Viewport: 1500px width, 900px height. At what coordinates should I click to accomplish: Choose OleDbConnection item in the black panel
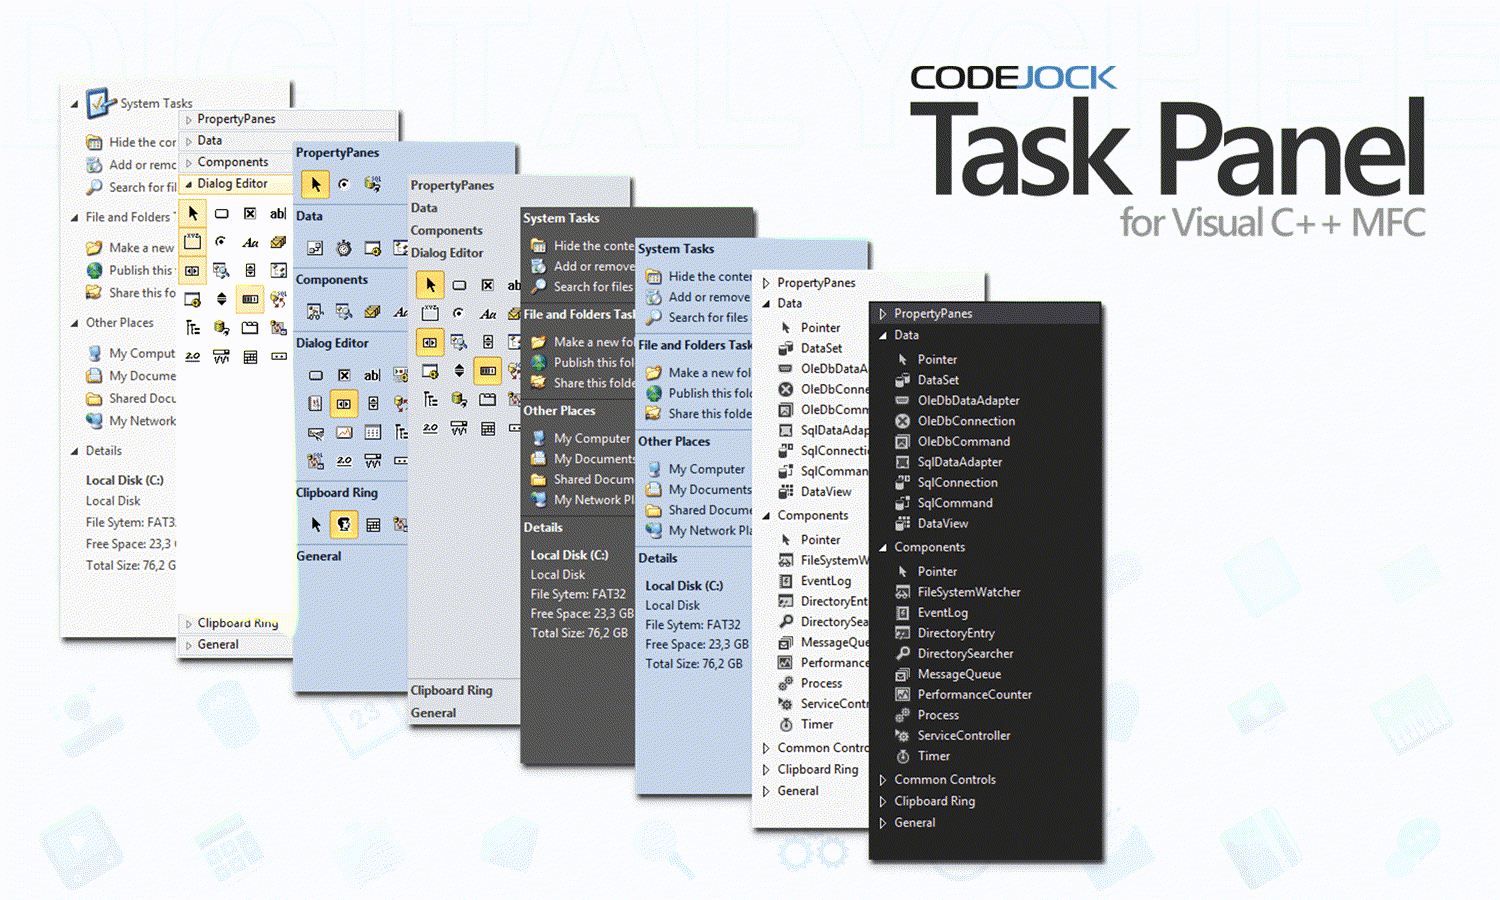tap(955, 421)
